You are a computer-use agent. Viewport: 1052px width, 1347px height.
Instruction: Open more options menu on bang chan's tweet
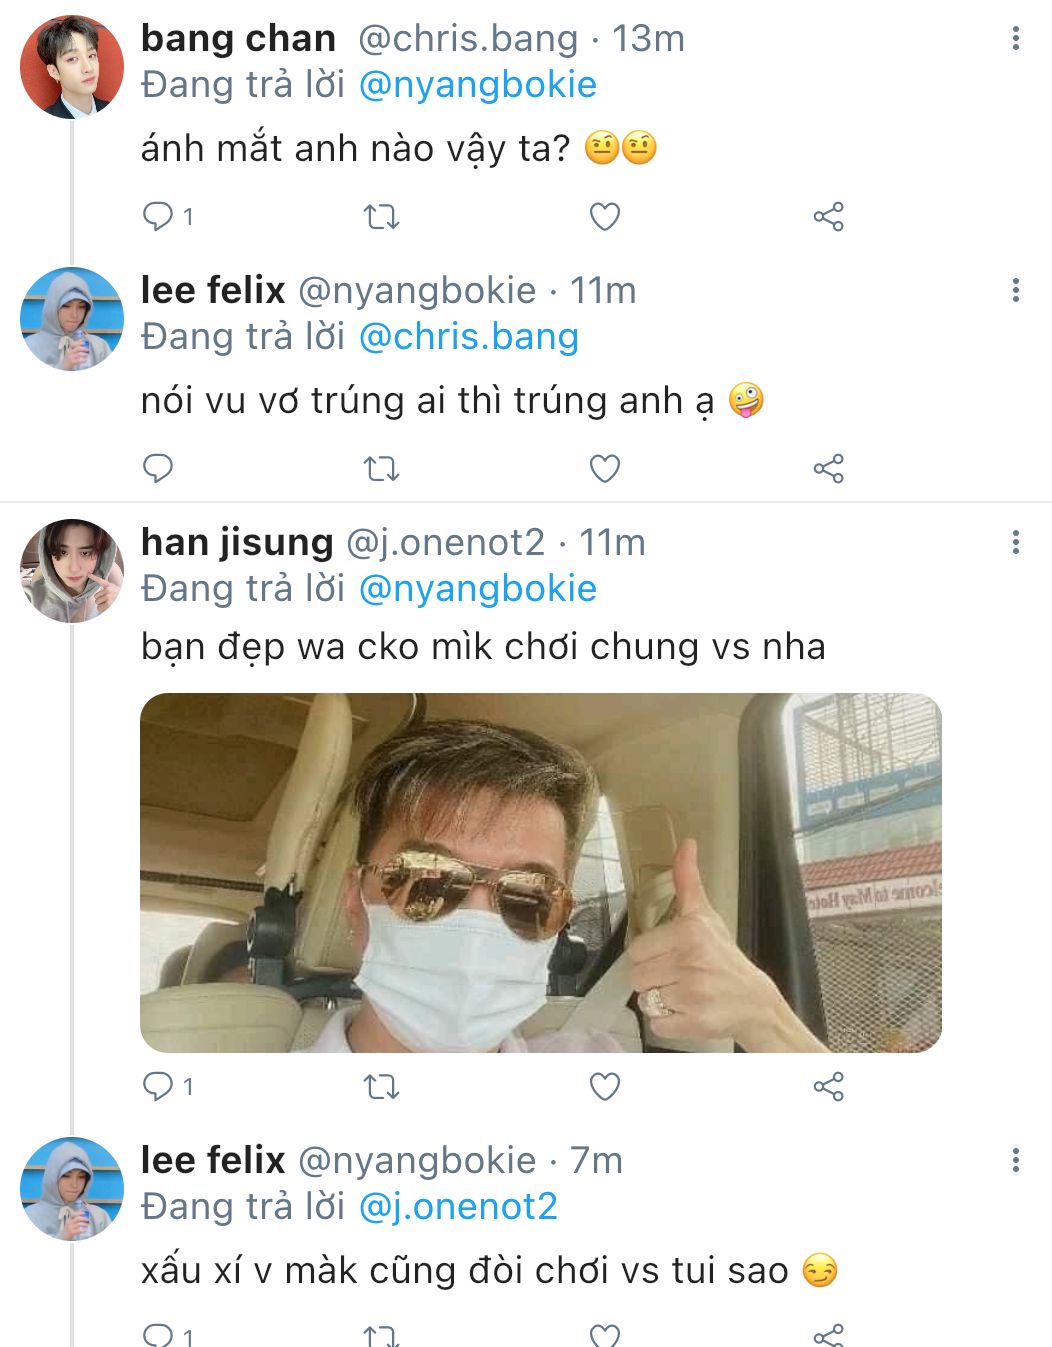(1016, 38)
